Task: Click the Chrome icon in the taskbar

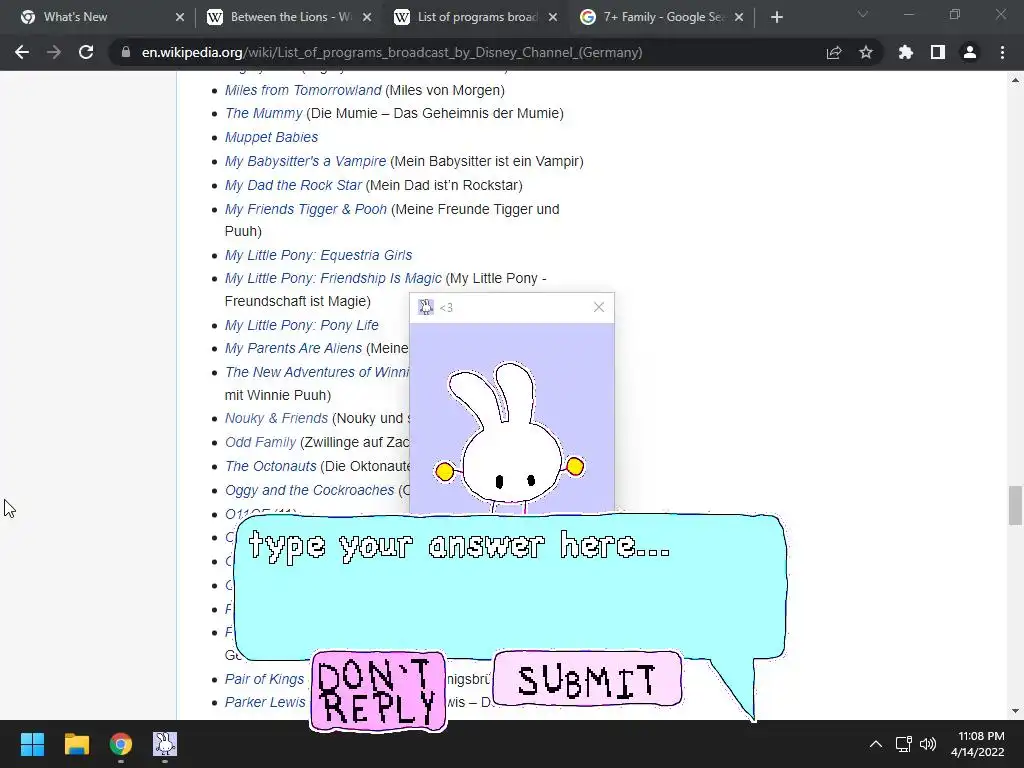Action: click(x=121, y=744)
